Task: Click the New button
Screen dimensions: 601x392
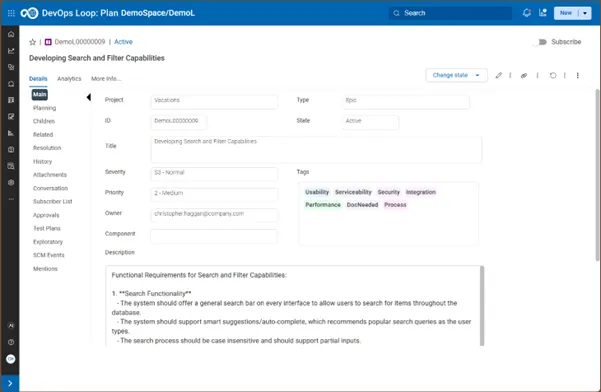Action: (566, 13)
